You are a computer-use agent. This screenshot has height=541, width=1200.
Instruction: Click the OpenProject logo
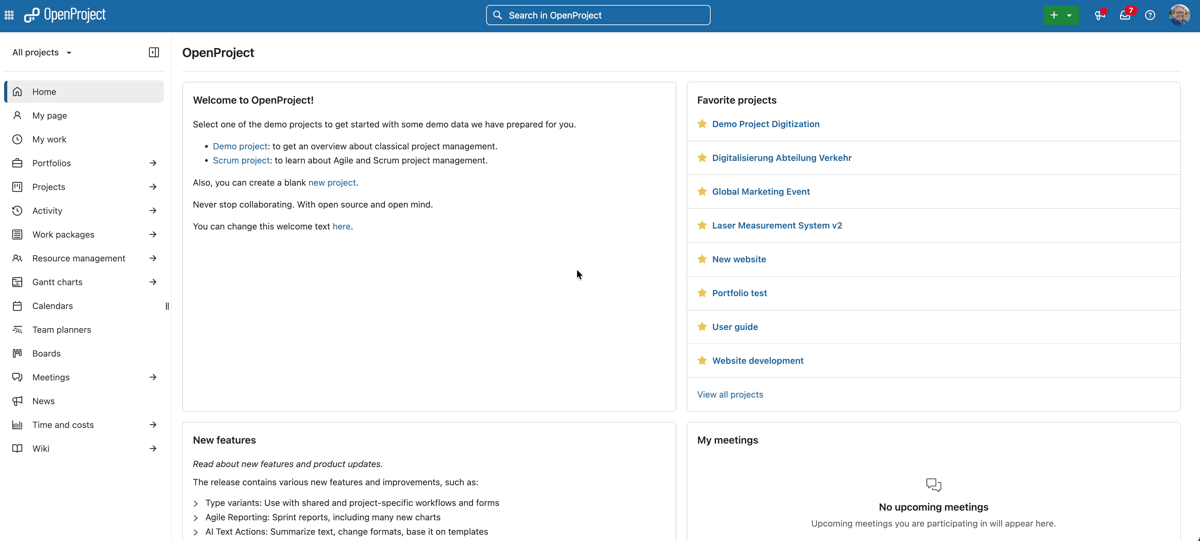[65, 15]
